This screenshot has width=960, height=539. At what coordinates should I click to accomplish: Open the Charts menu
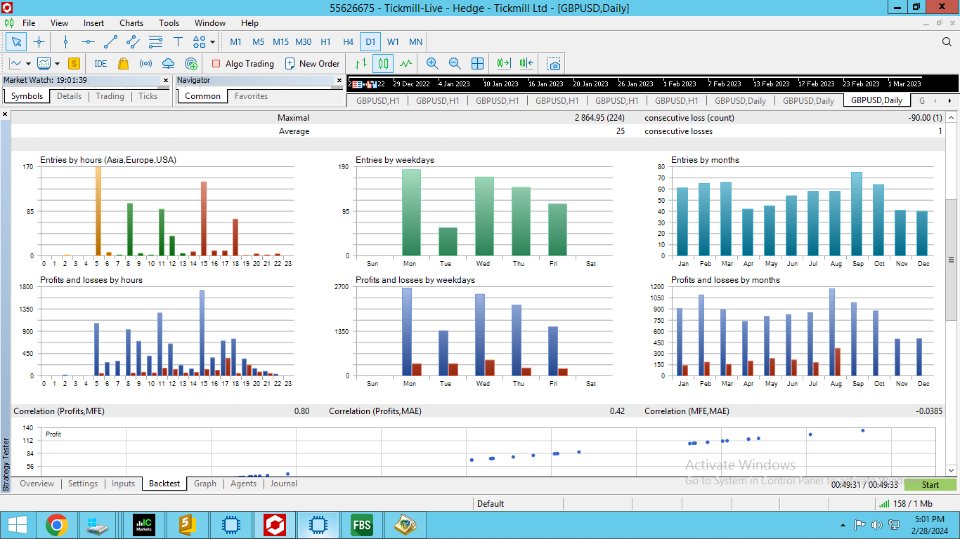[131, 23]
